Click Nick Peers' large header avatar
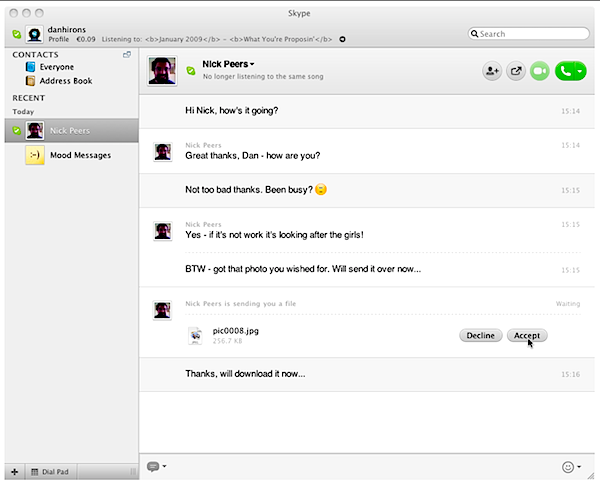 point(162,70)
